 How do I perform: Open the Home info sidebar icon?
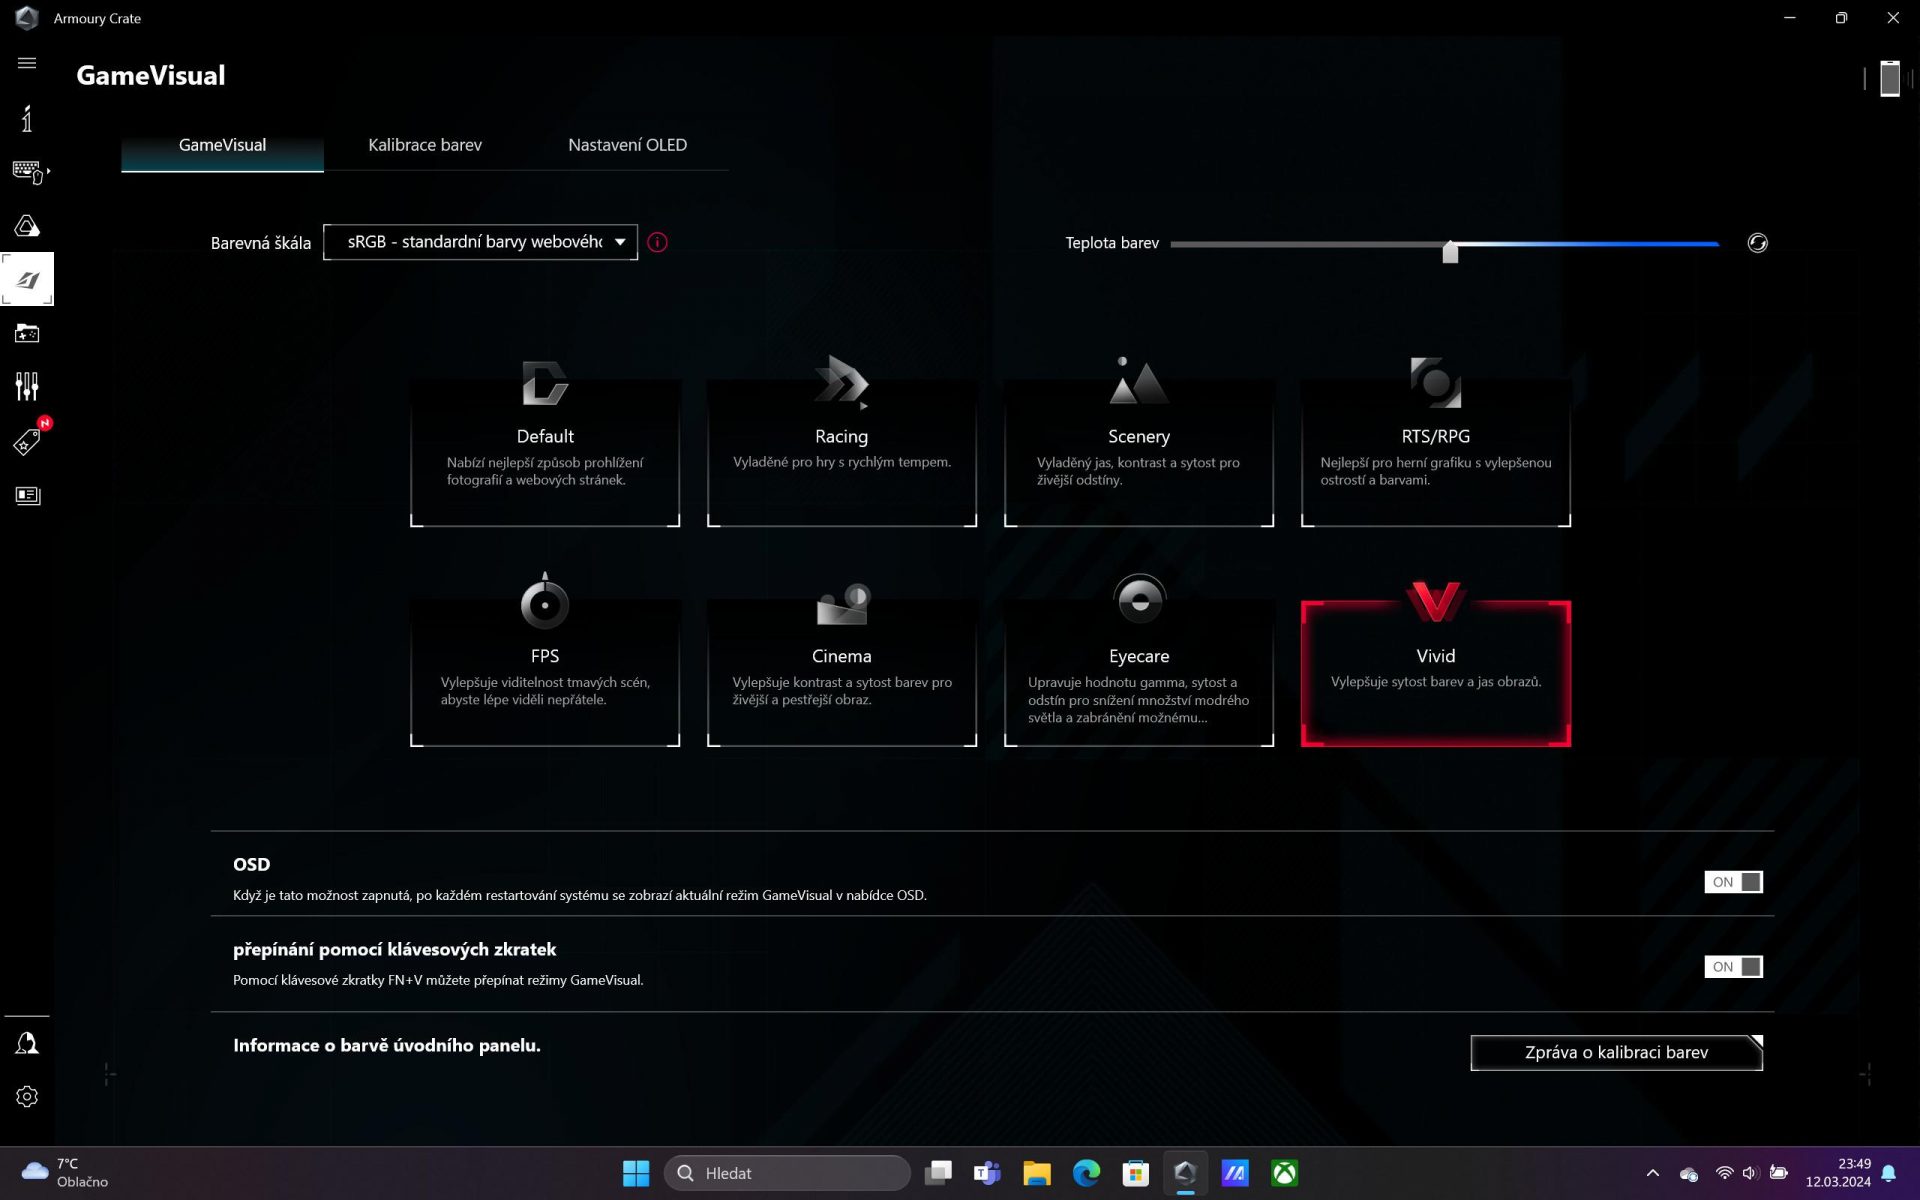27,118
